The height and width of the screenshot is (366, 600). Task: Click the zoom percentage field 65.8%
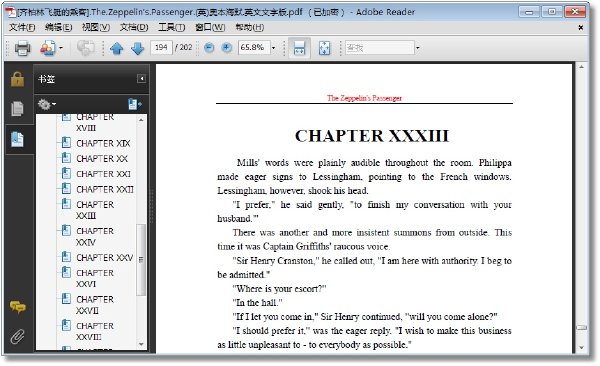[x=254, y=47]
